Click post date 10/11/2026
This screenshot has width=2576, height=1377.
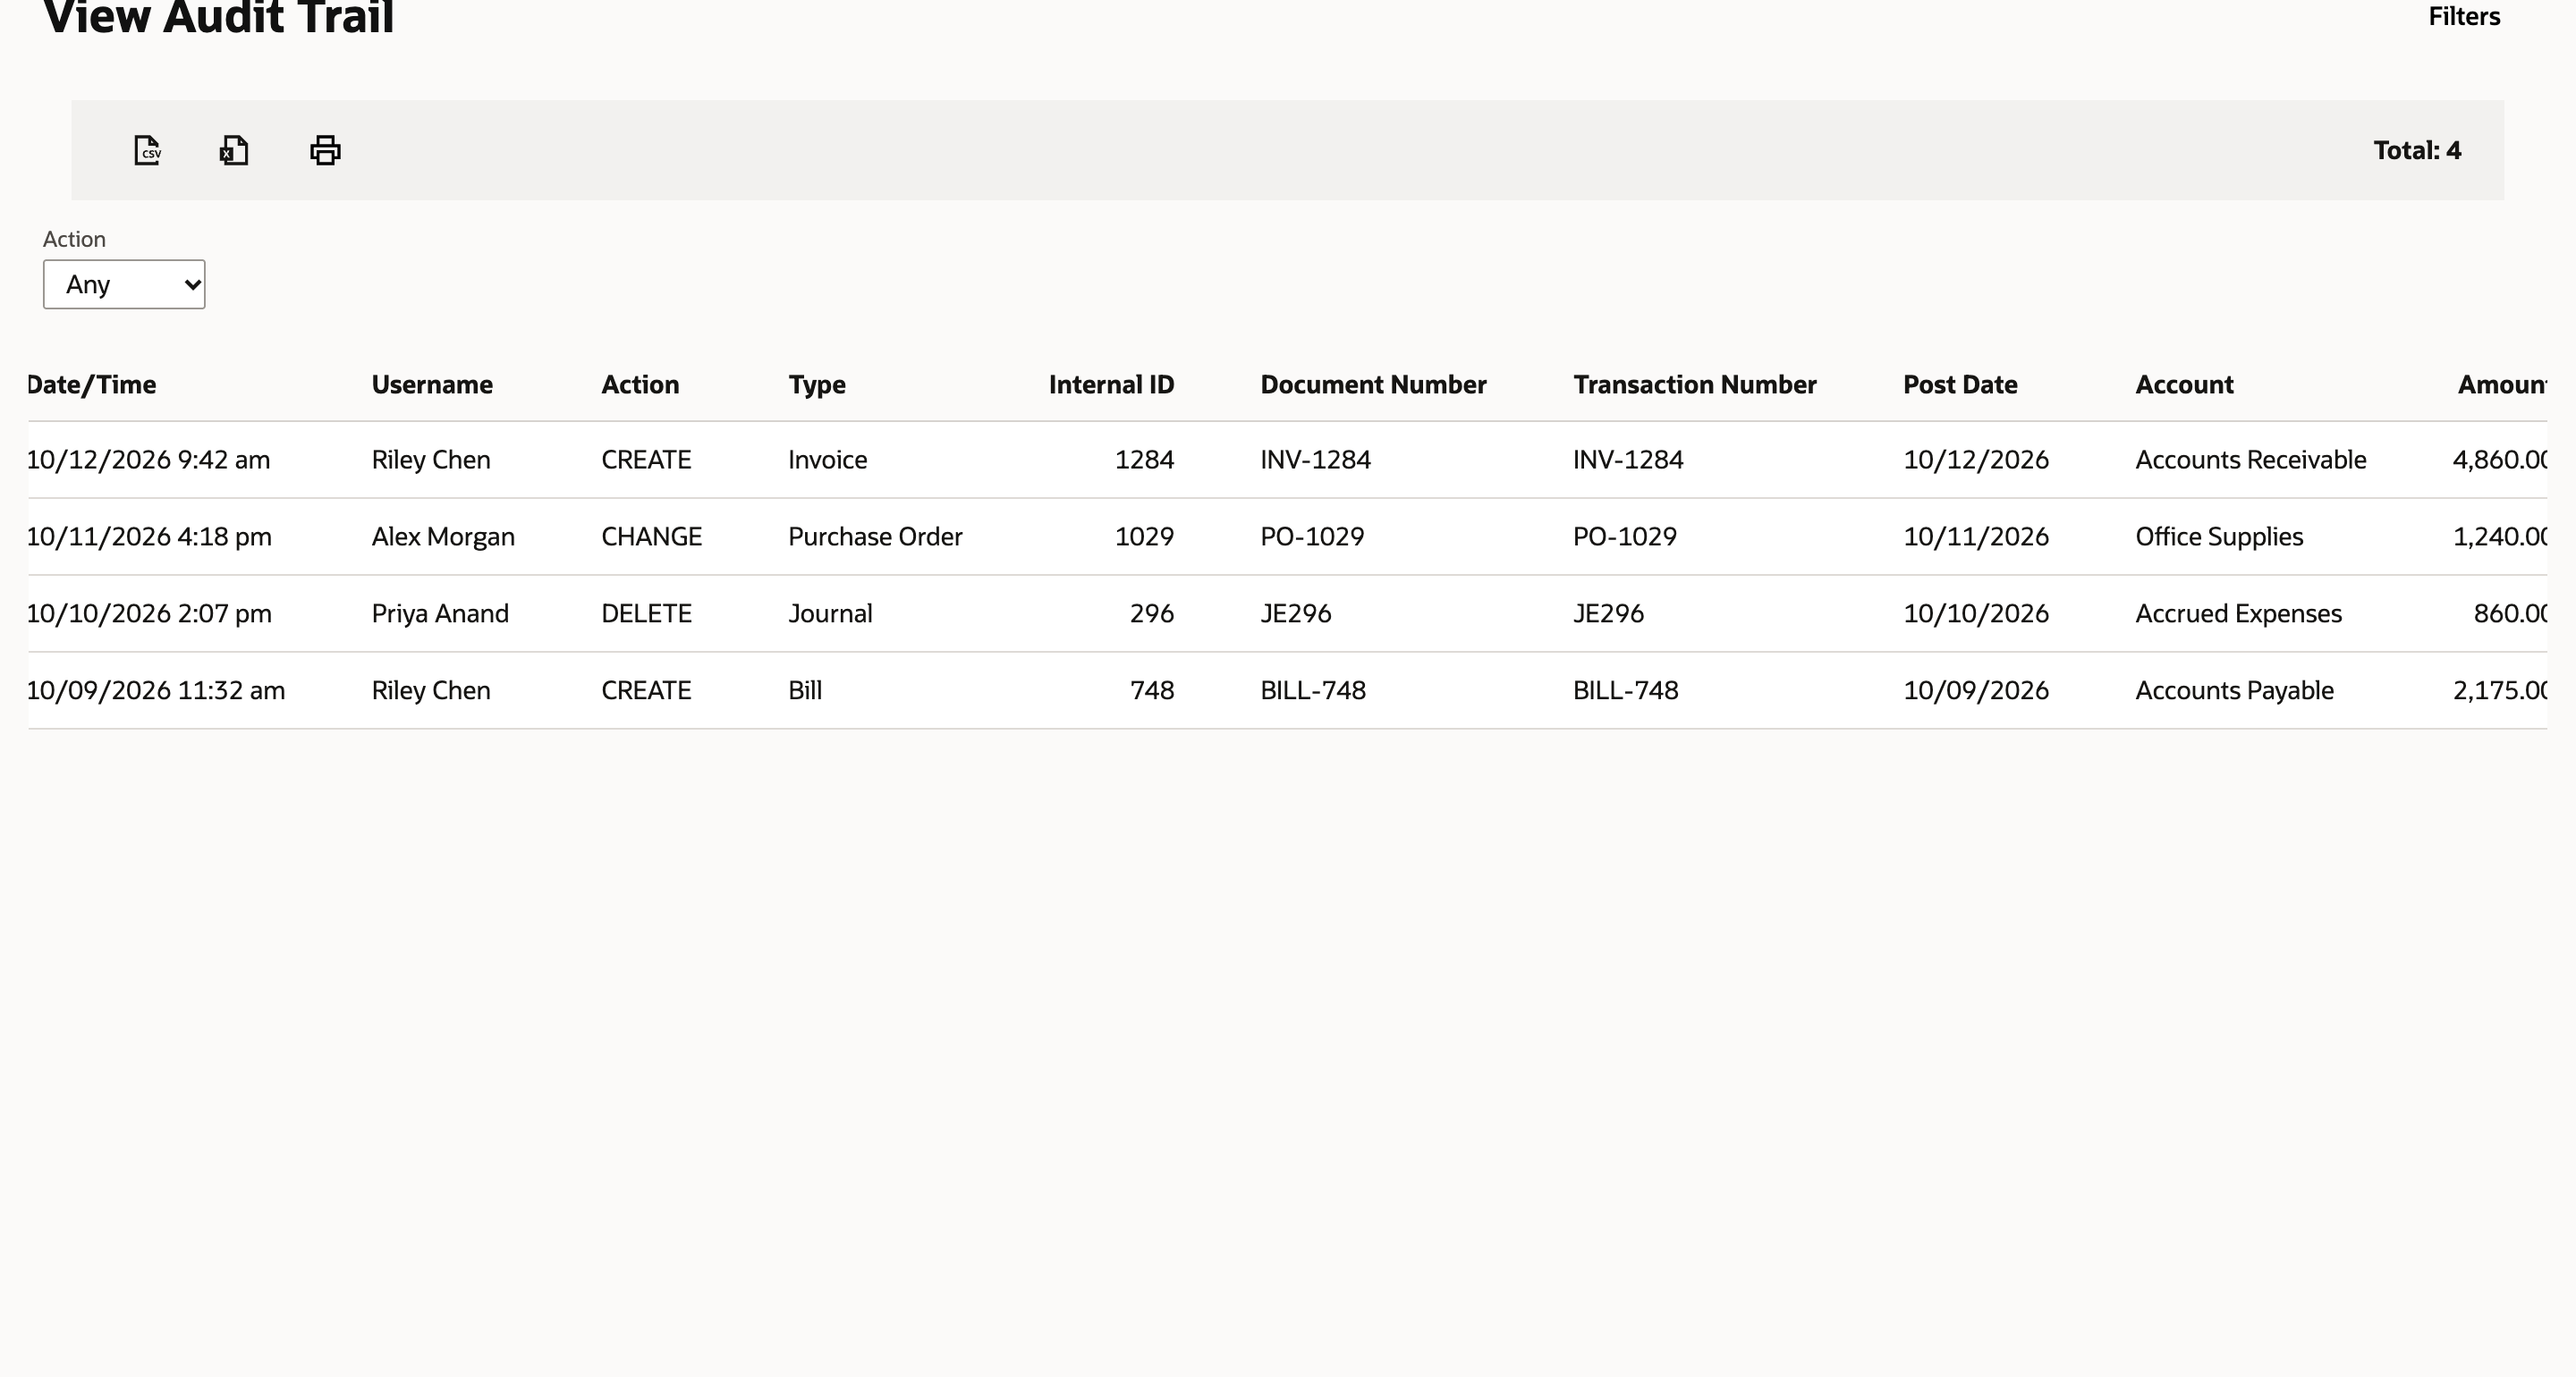[1975, 537]
